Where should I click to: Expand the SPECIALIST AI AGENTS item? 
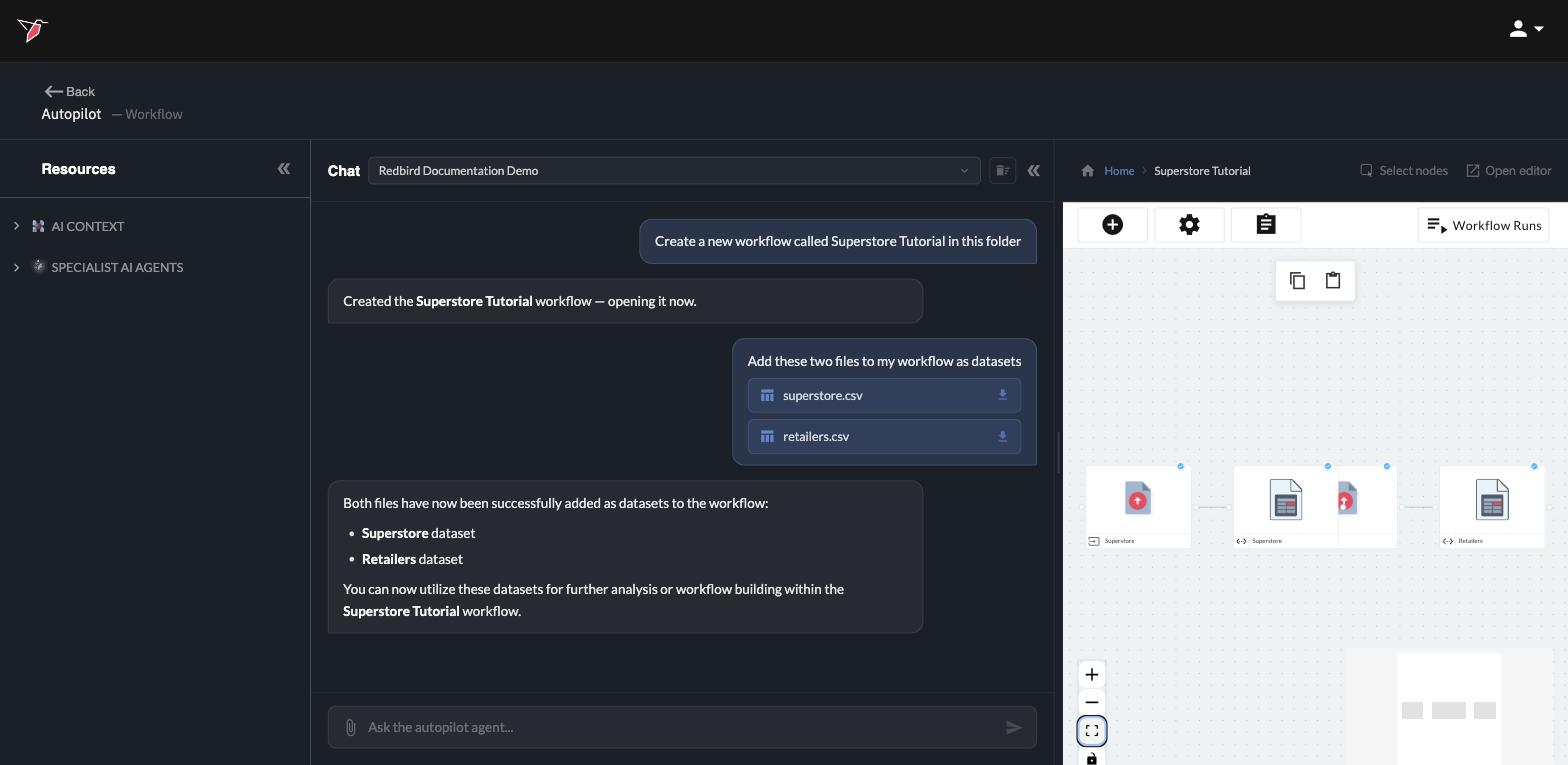point(16,267)
